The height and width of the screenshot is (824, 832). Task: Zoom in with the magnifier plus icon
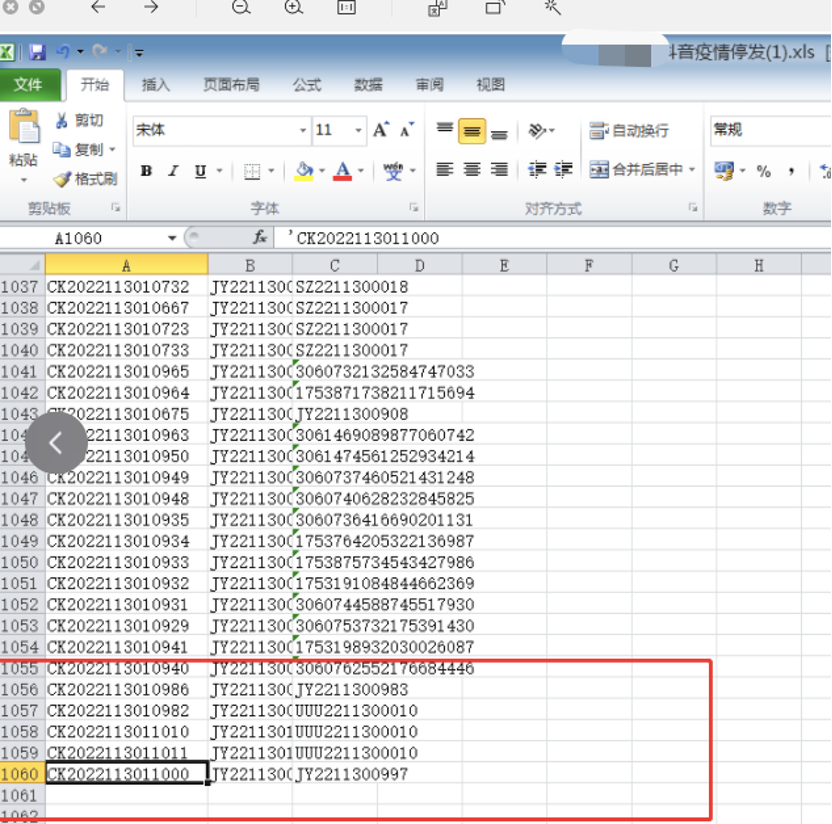pyautogui.click(x=293, y=7)
